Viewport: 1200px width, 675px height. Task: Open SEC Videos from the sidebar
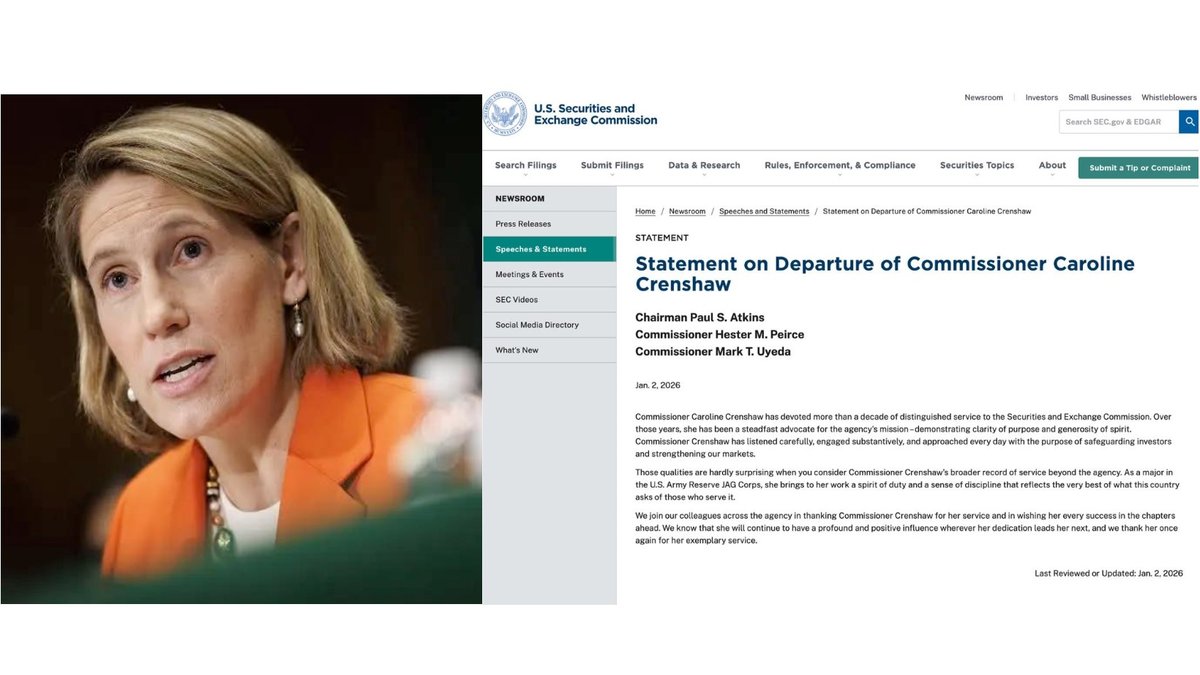tap(516, 300)
